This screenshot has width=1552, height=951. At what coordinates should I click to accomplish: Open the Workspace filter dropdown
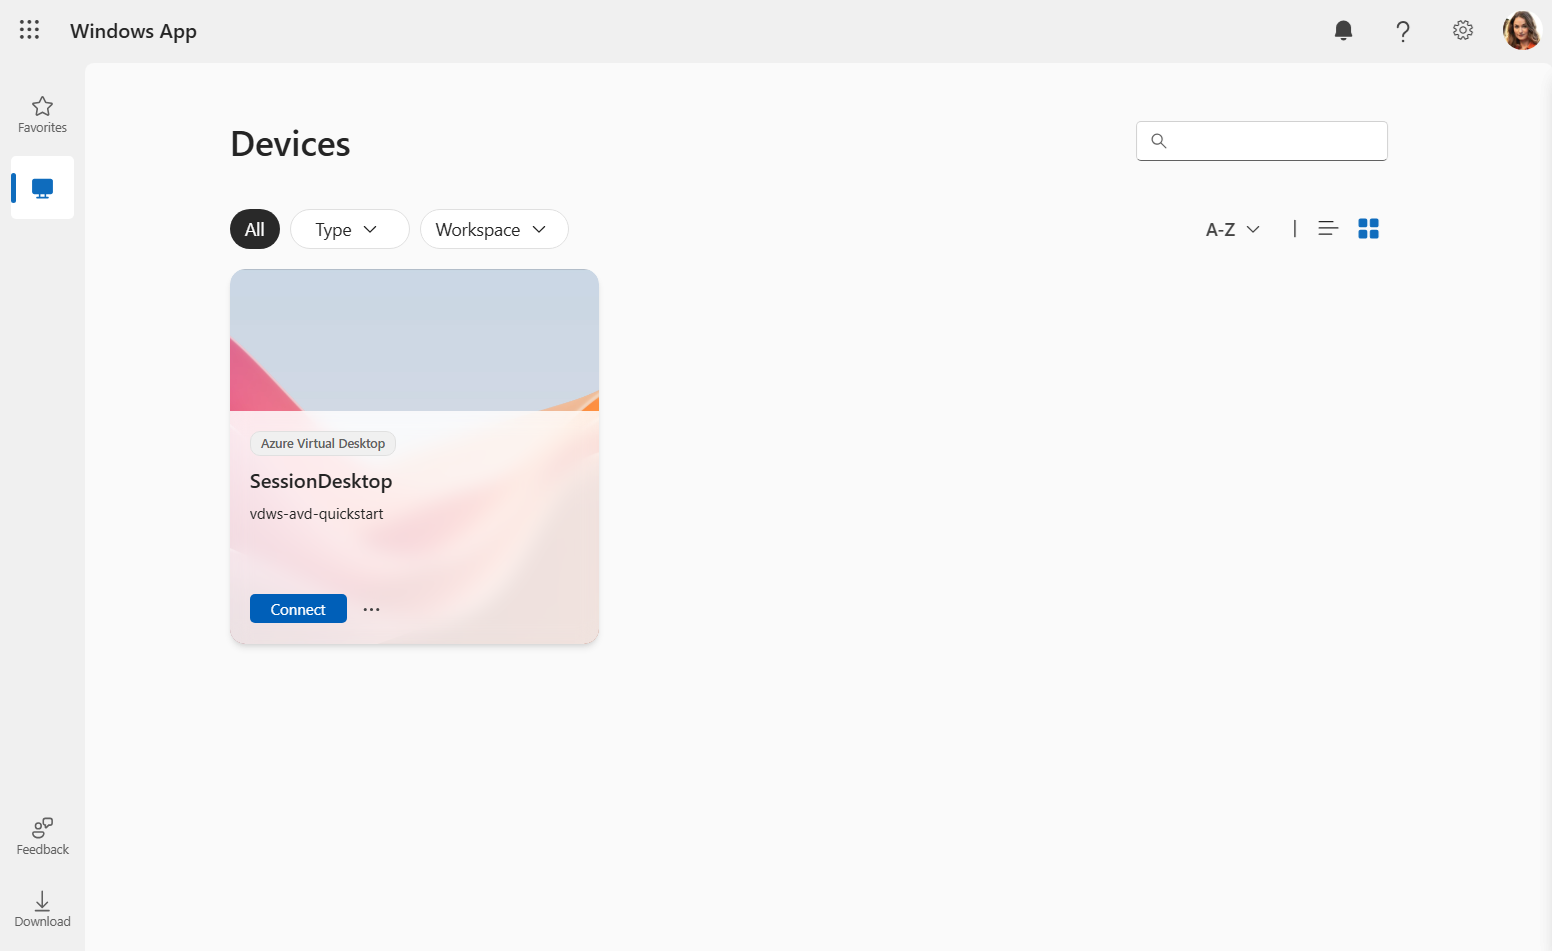[x=493, y=228]
